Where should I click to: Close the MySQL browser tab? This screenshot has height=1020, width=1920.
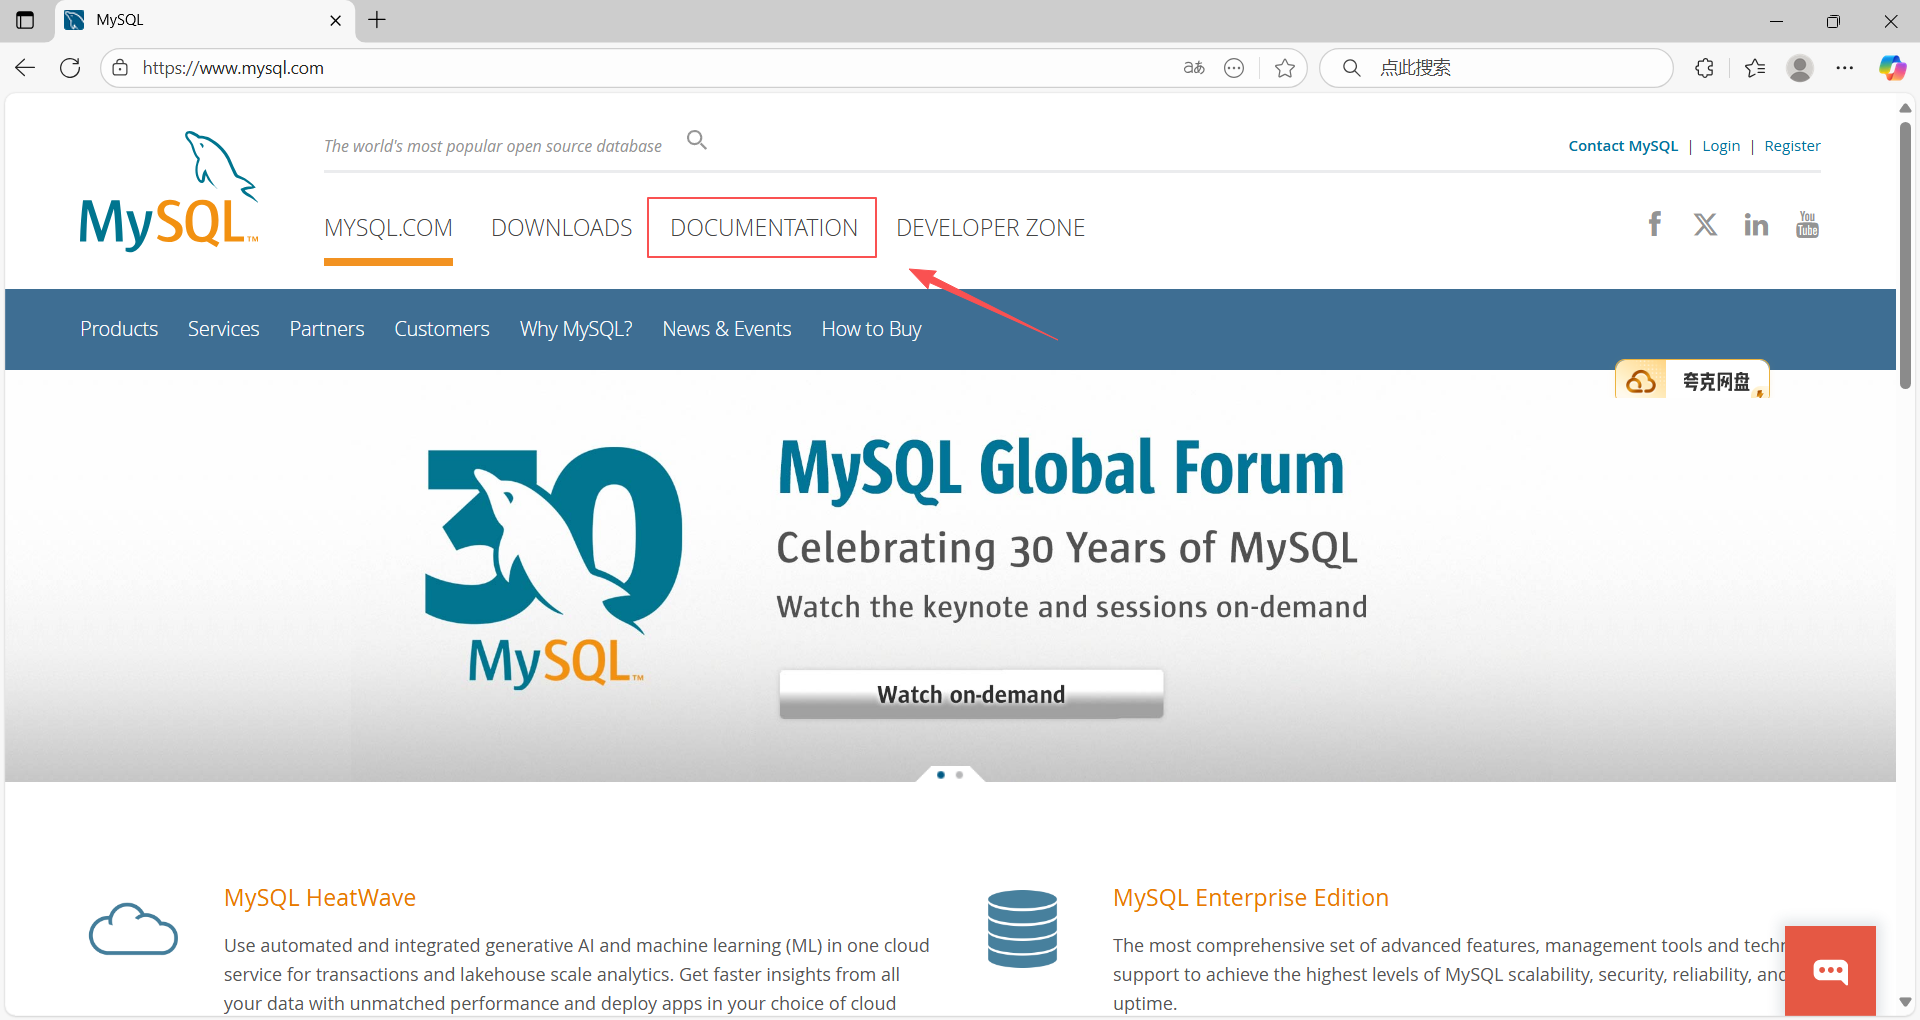[335, 20]
